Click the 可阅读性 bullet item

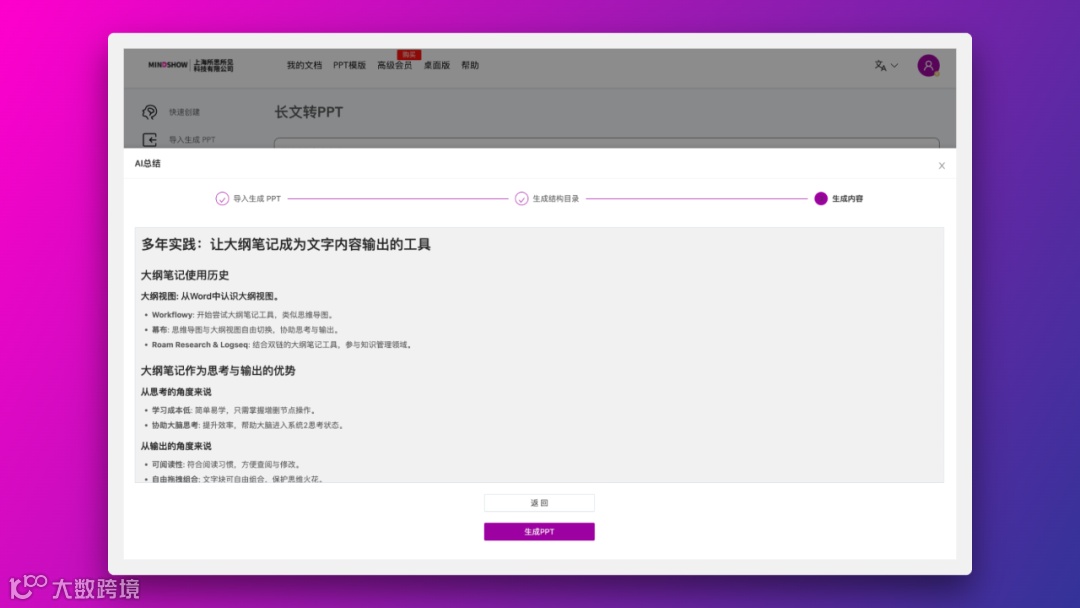tap(227, 465)
